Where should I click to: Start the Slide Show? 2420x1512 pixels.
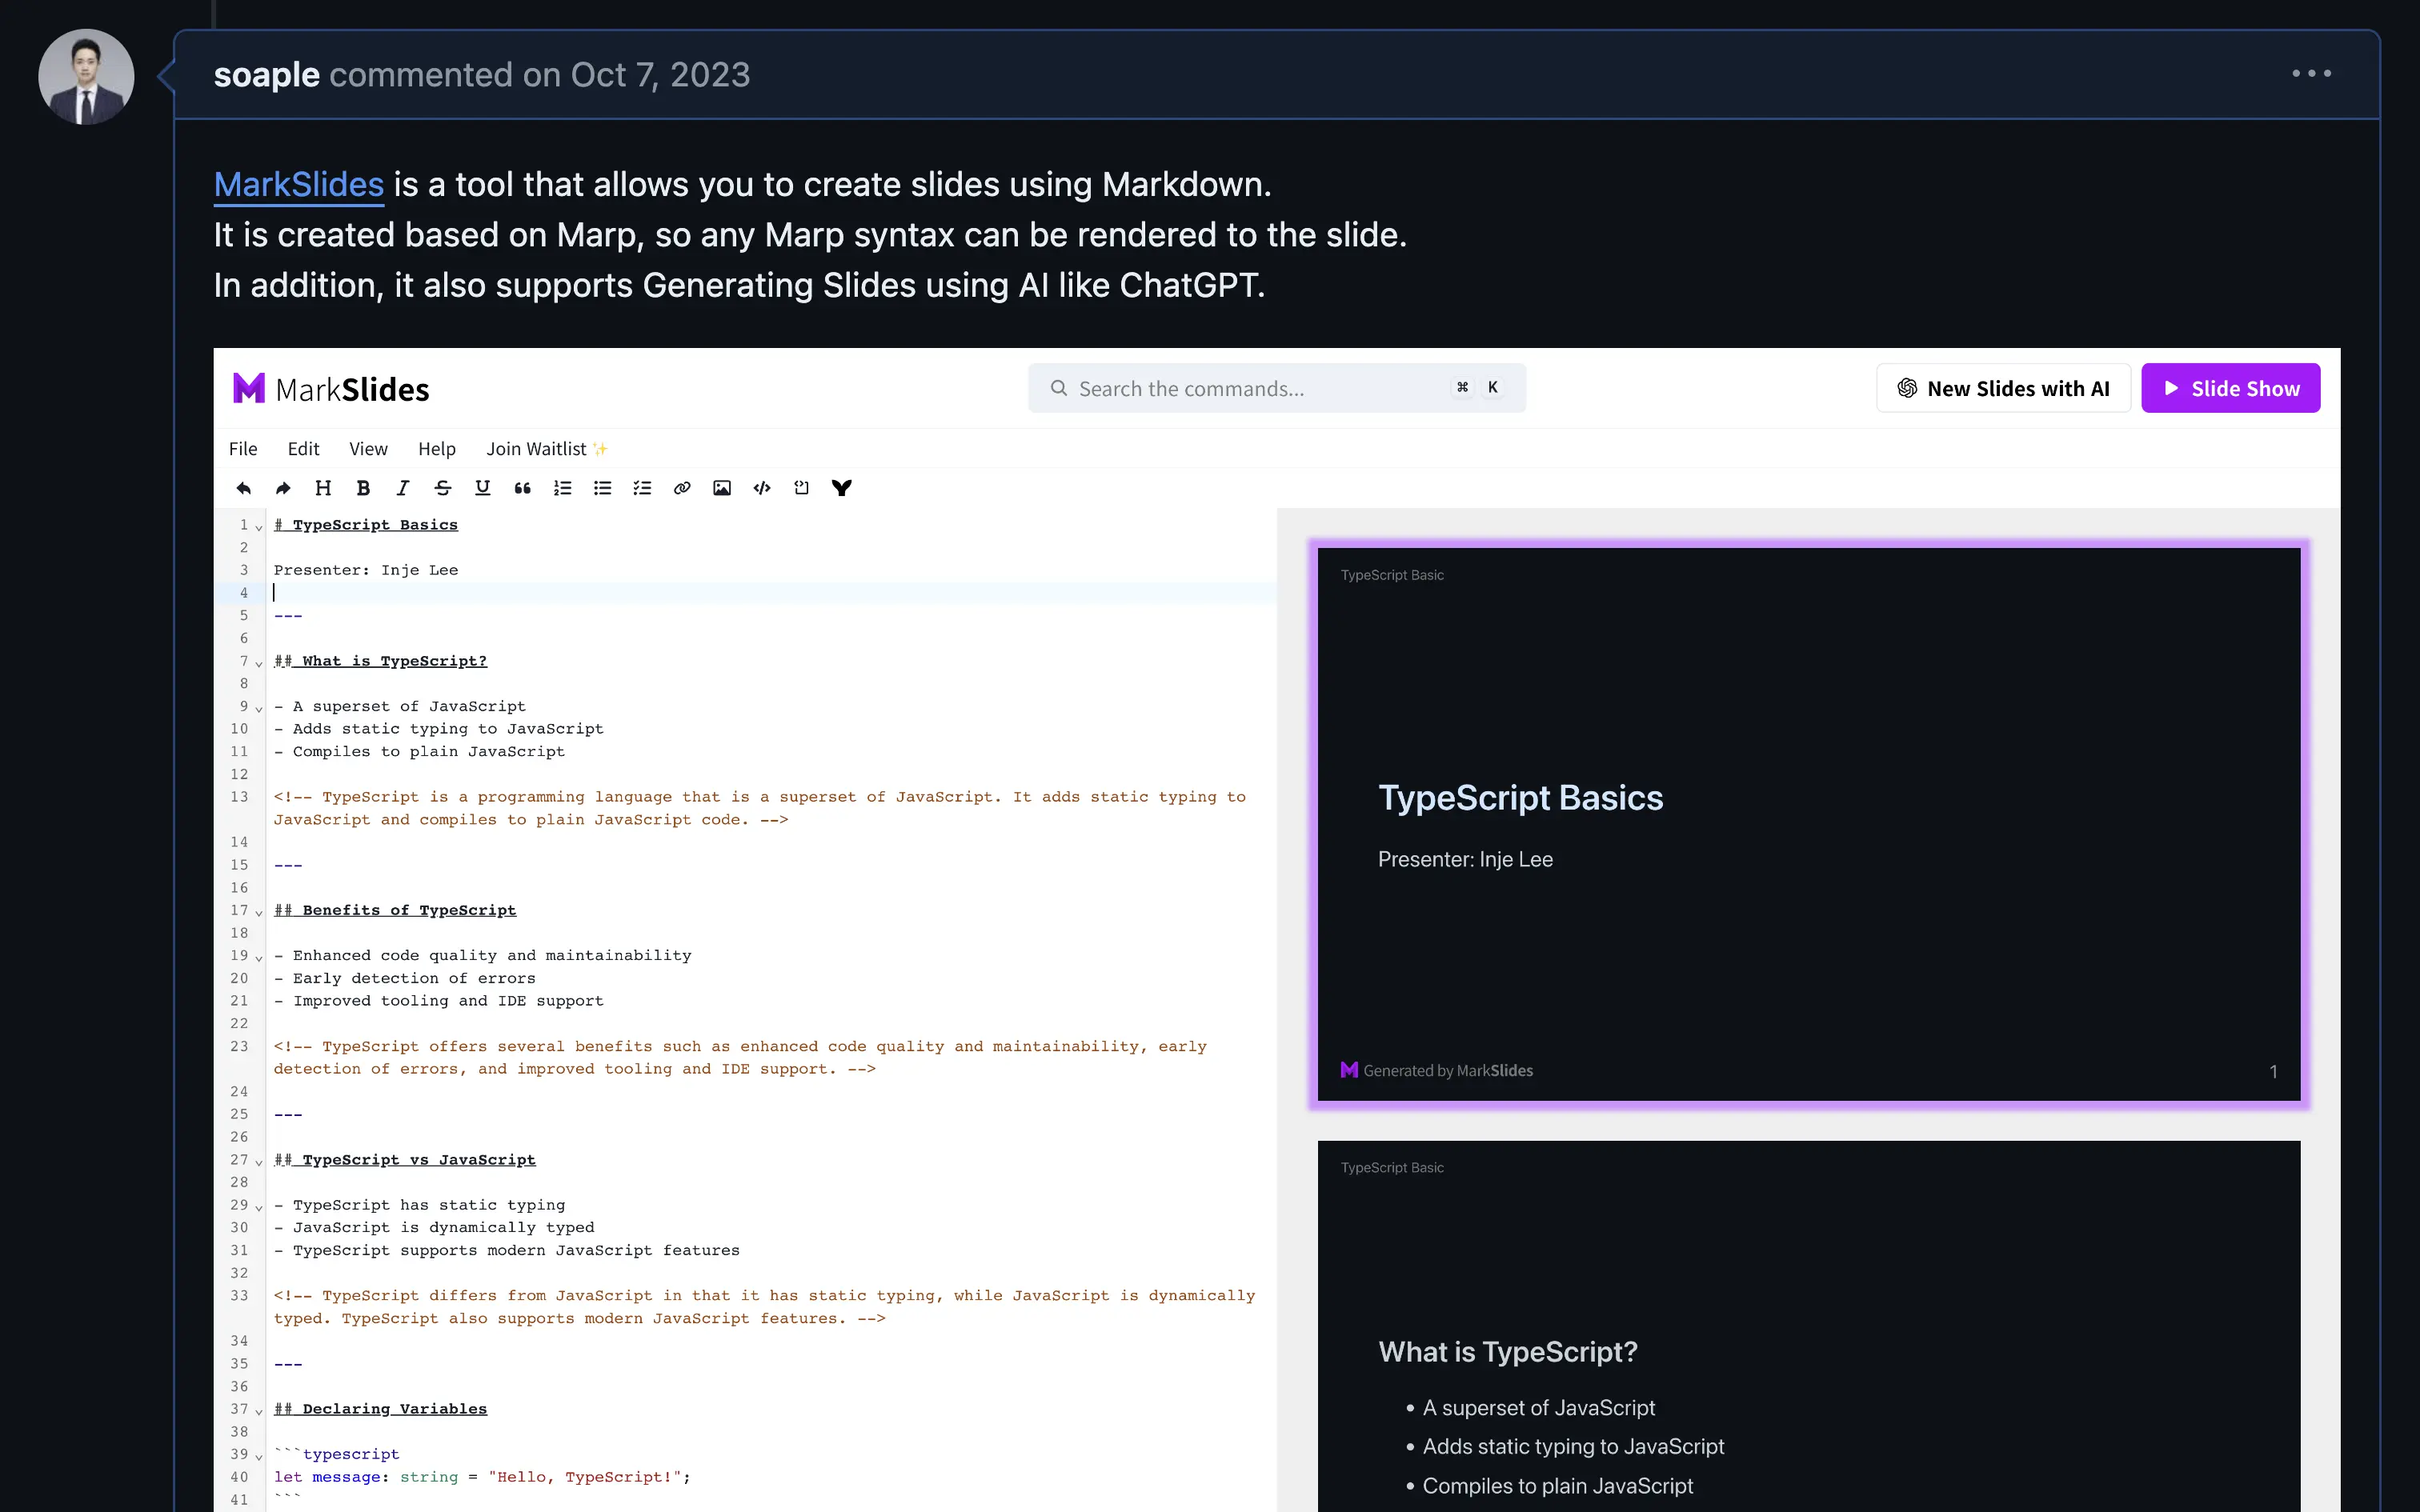pos(2230,388)
